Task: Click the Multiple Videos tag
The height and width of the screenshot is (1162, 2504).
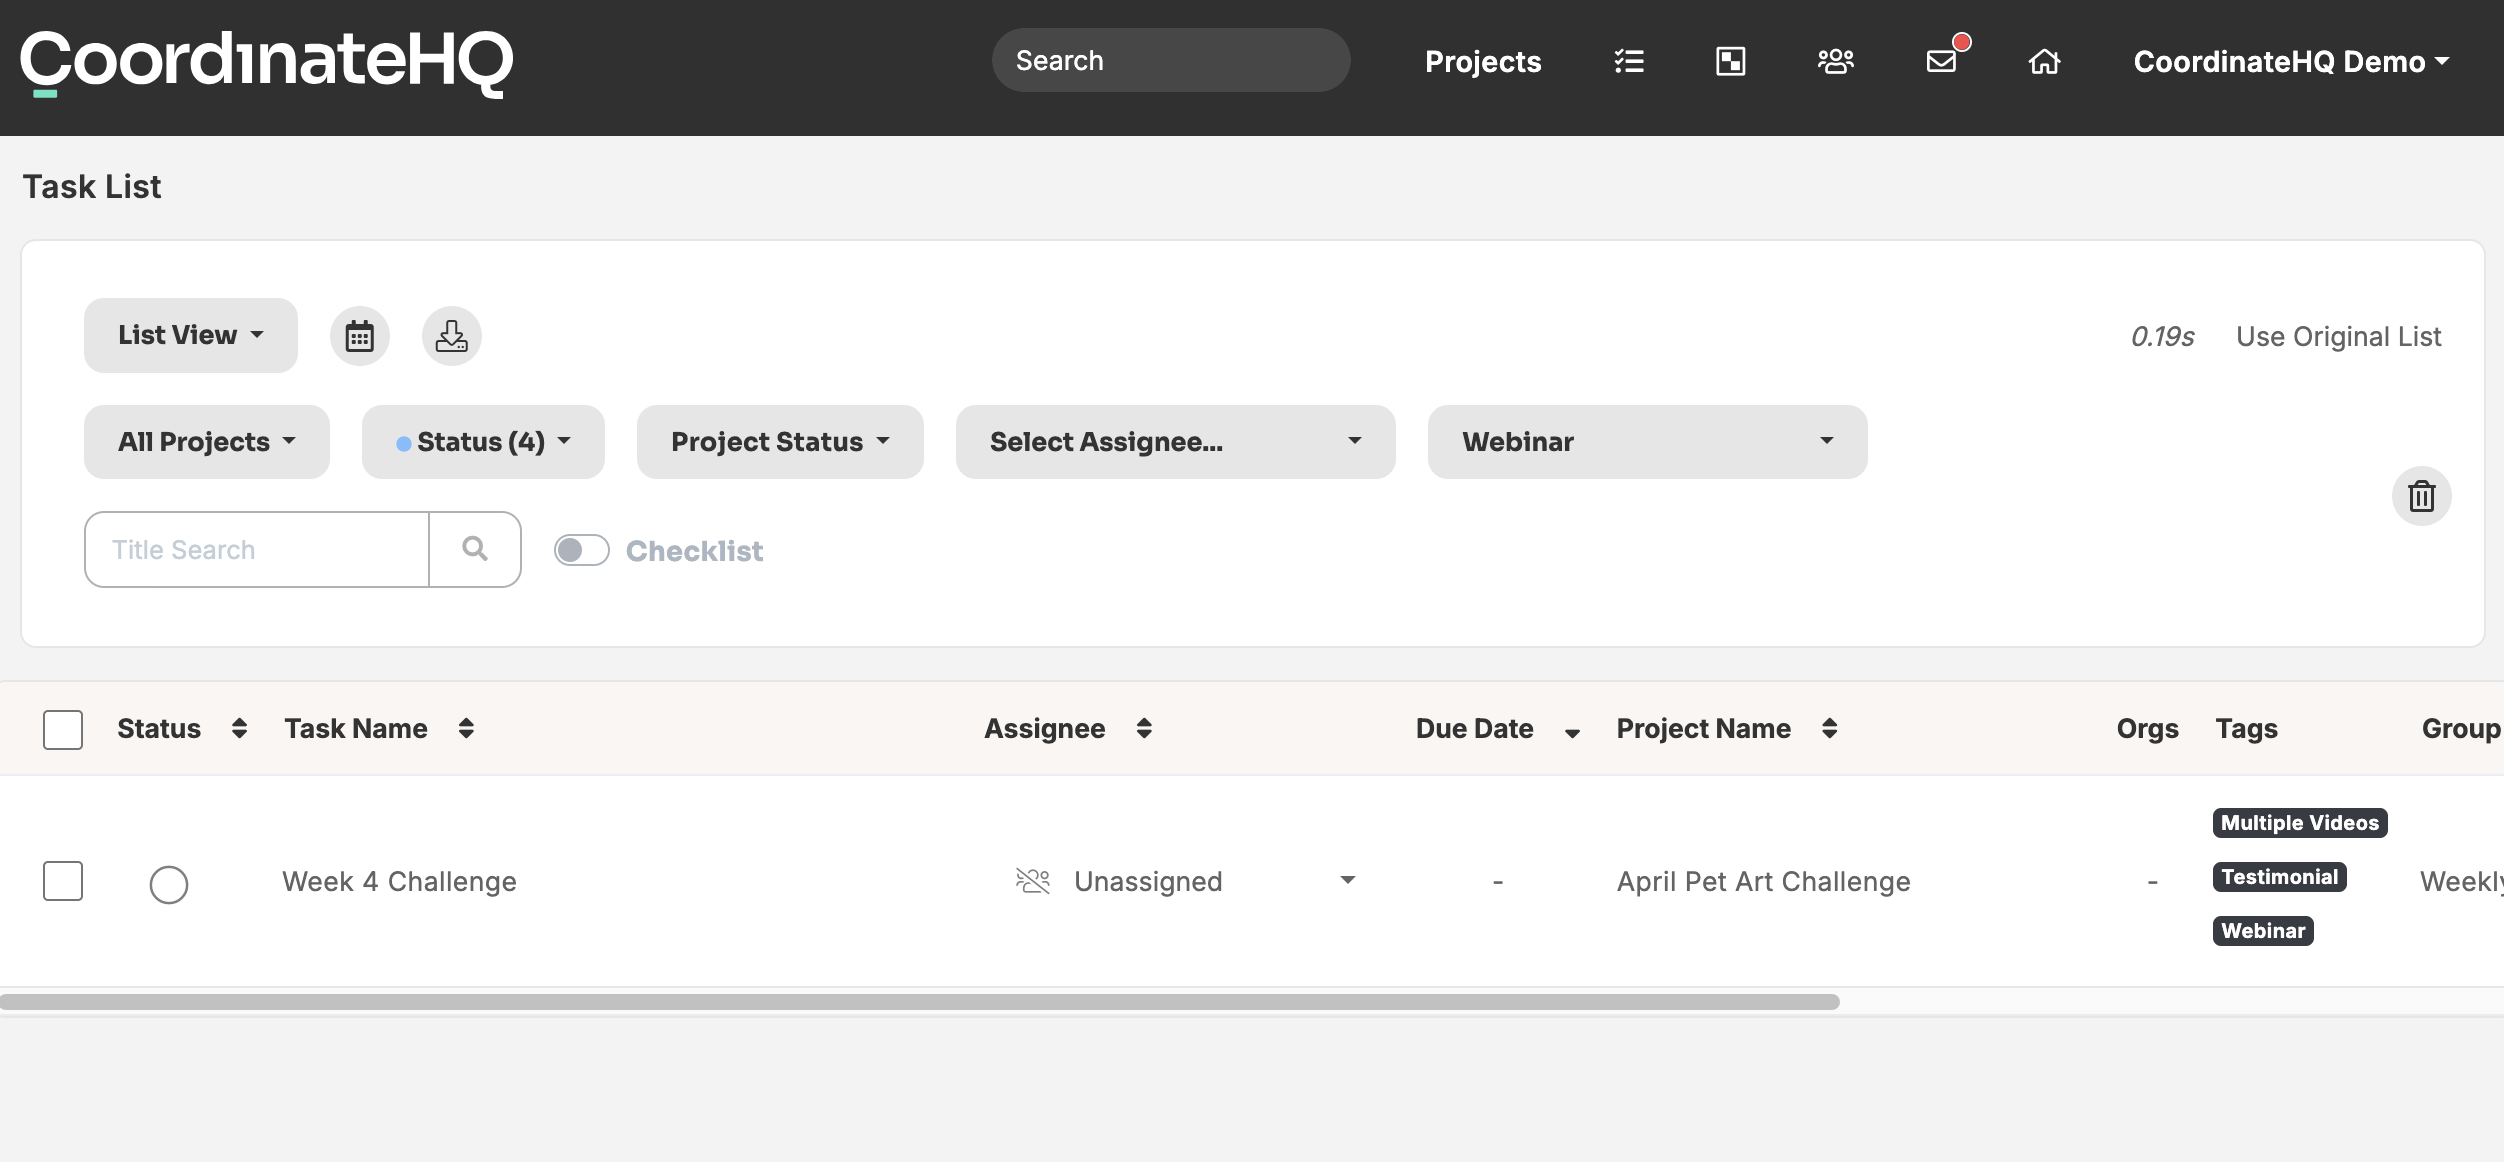Action: pyautogui.click(x=2300, y=823)
